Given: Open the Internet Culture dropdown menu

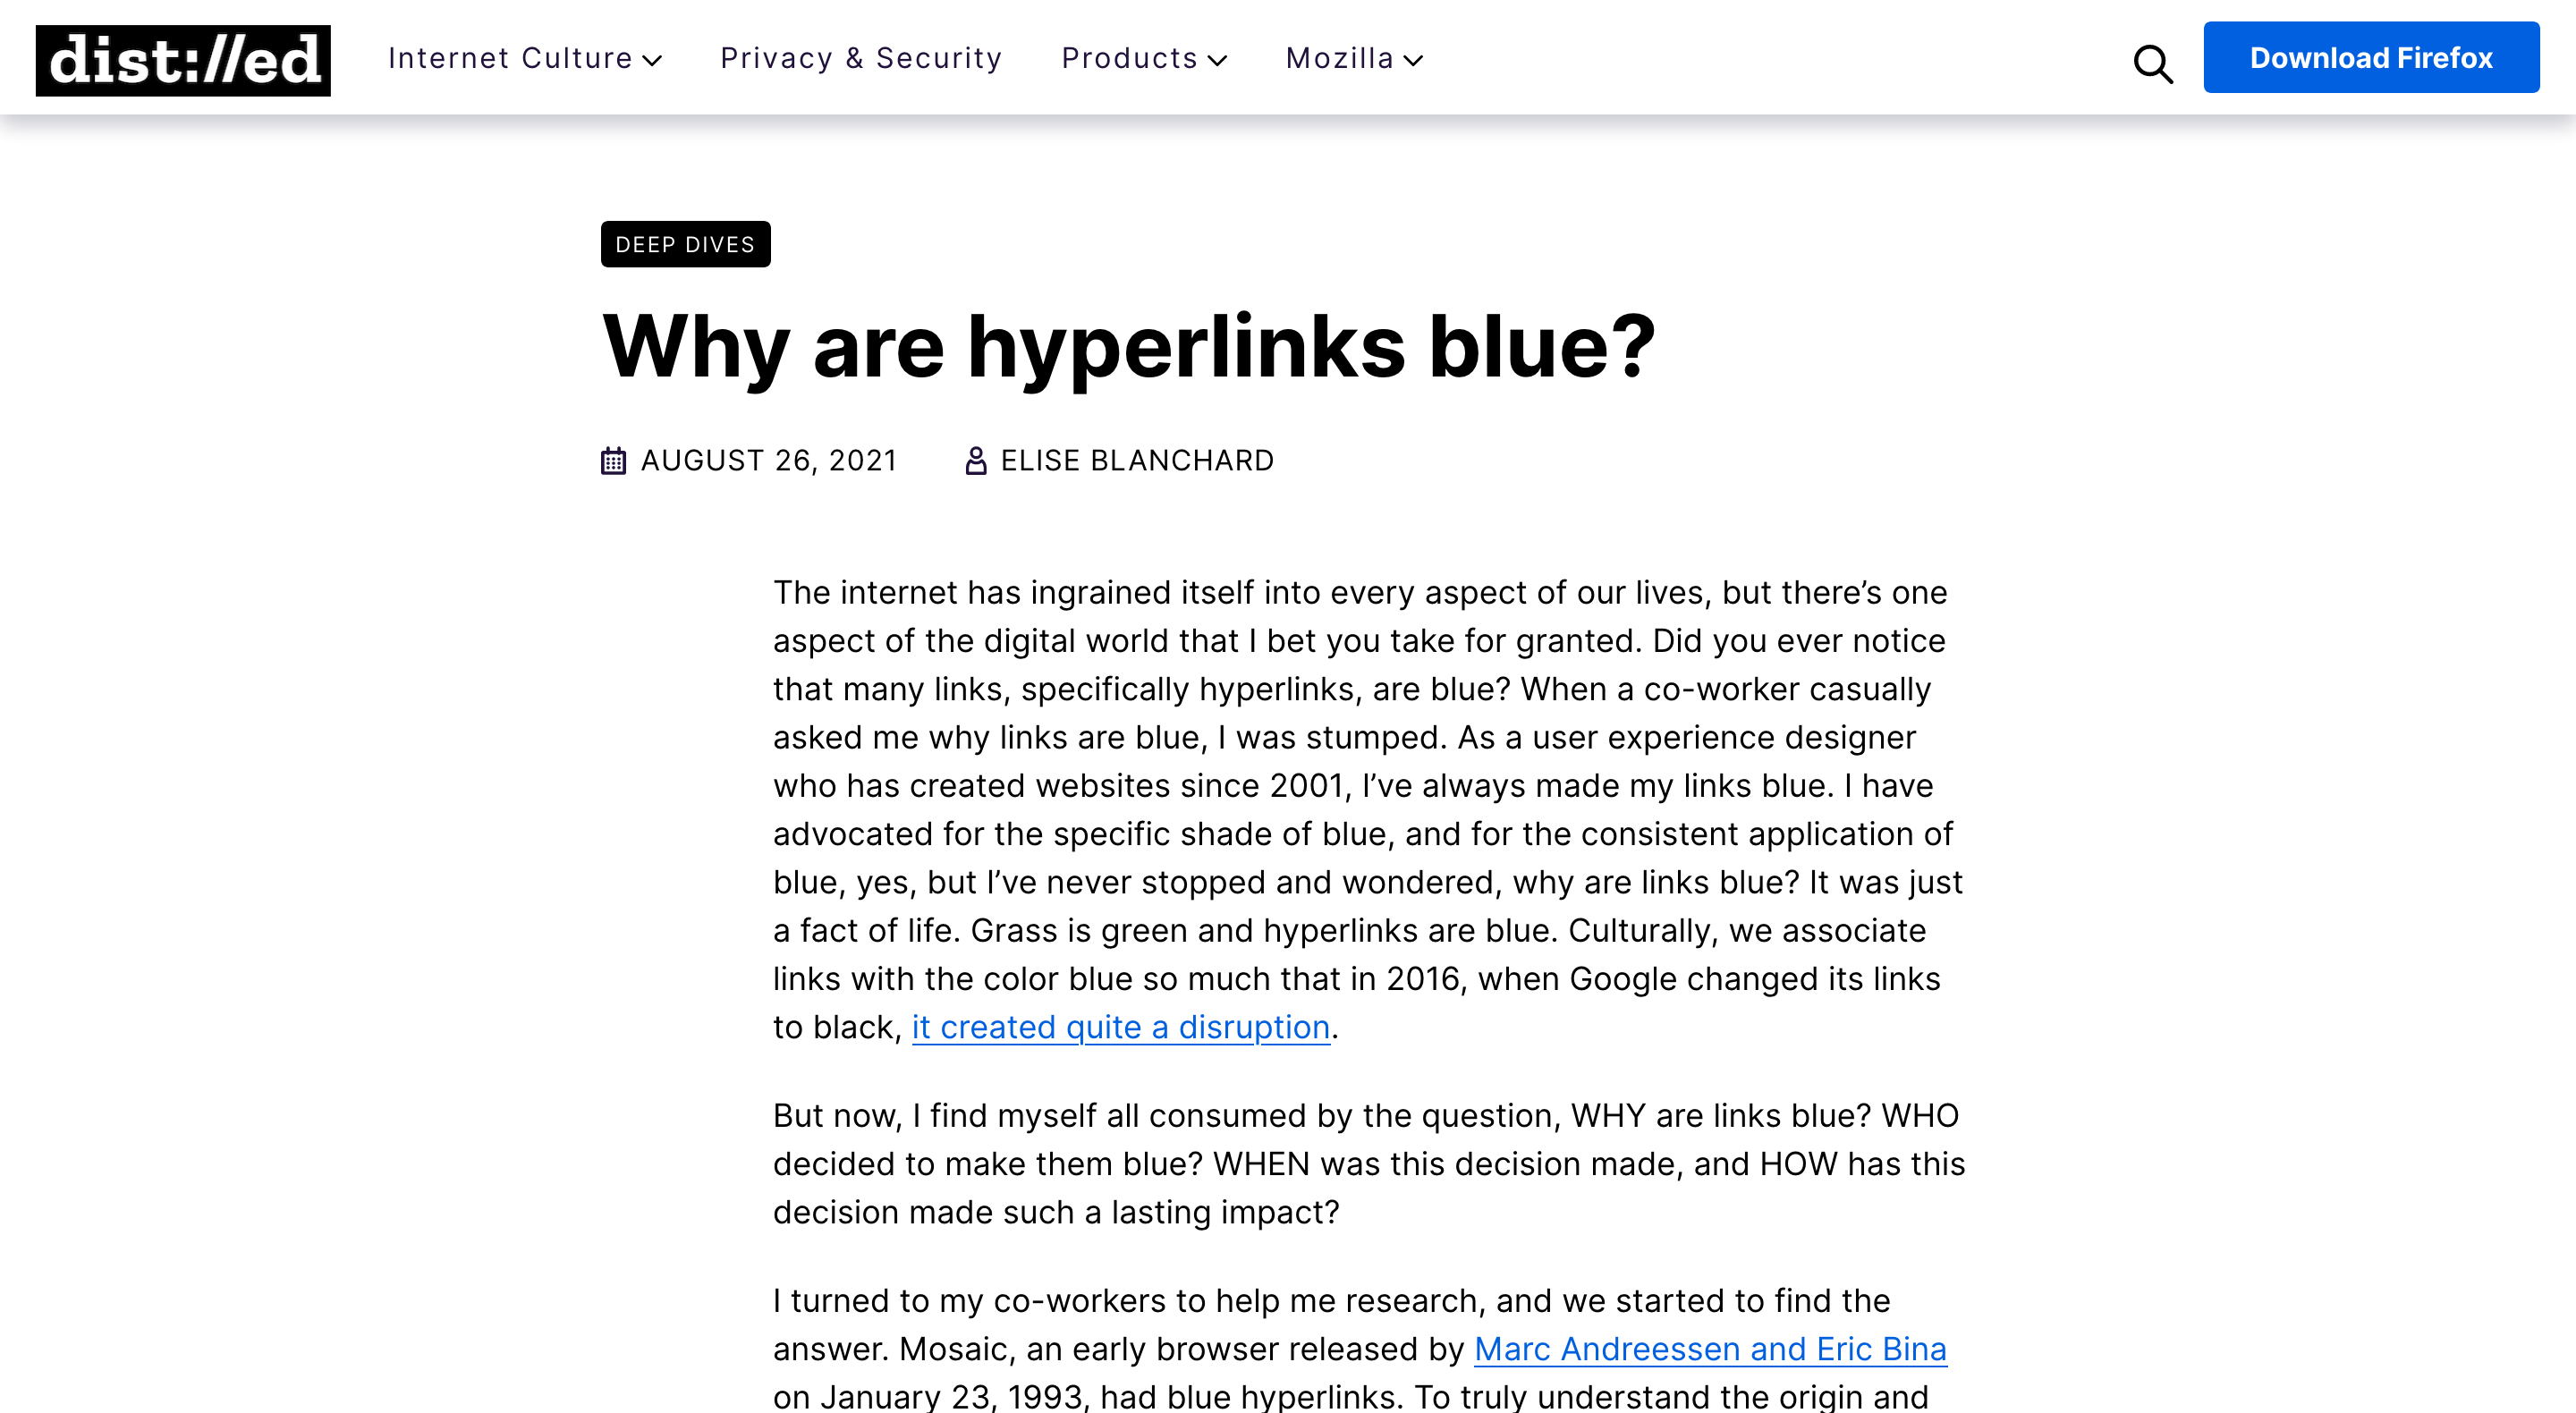Looking at the screenshot, I should coord(520,57).
